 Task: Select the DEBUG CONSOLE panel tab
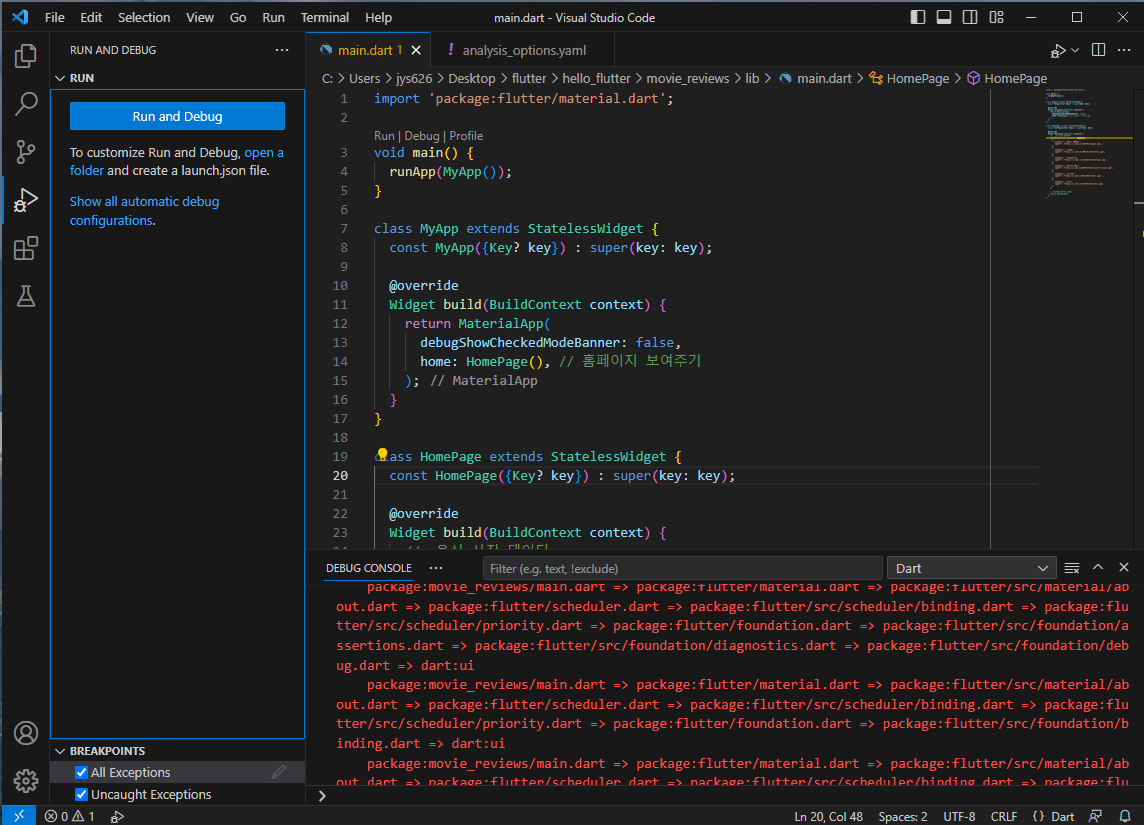pyautogui.click(x=368, y=568)
